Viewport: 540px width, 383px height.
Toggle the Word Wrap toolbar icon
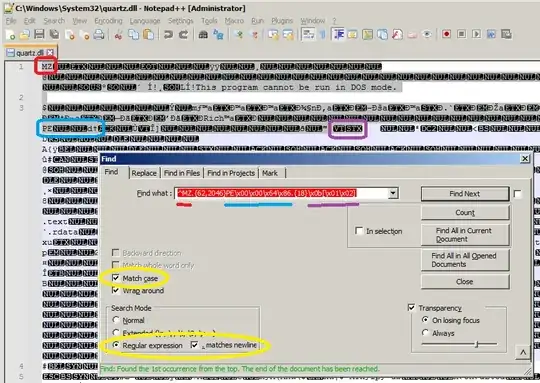pyautogui.click(x=308, y=34)
